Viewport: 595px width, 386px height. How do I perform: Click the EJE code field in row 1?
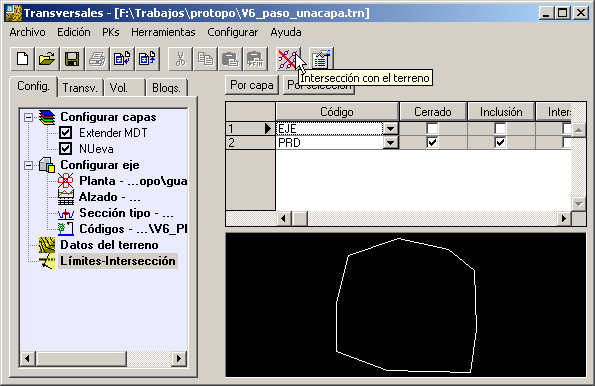coord(330,129)
